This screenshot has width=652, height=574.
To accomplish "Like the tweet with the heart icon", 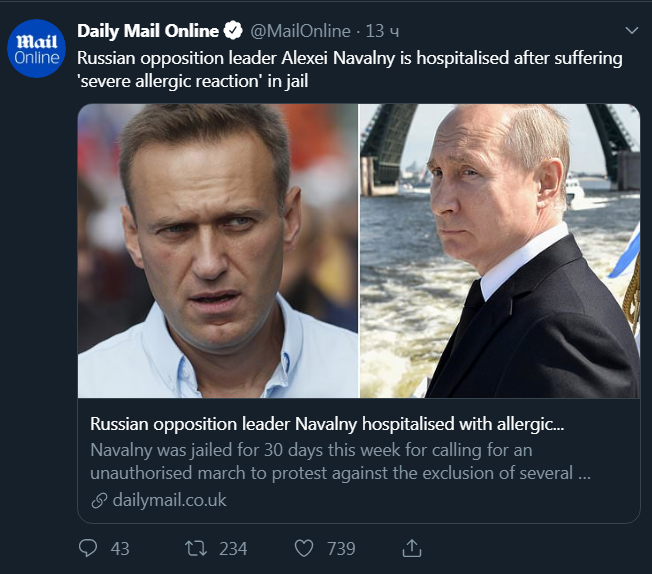I will [305, 548].
